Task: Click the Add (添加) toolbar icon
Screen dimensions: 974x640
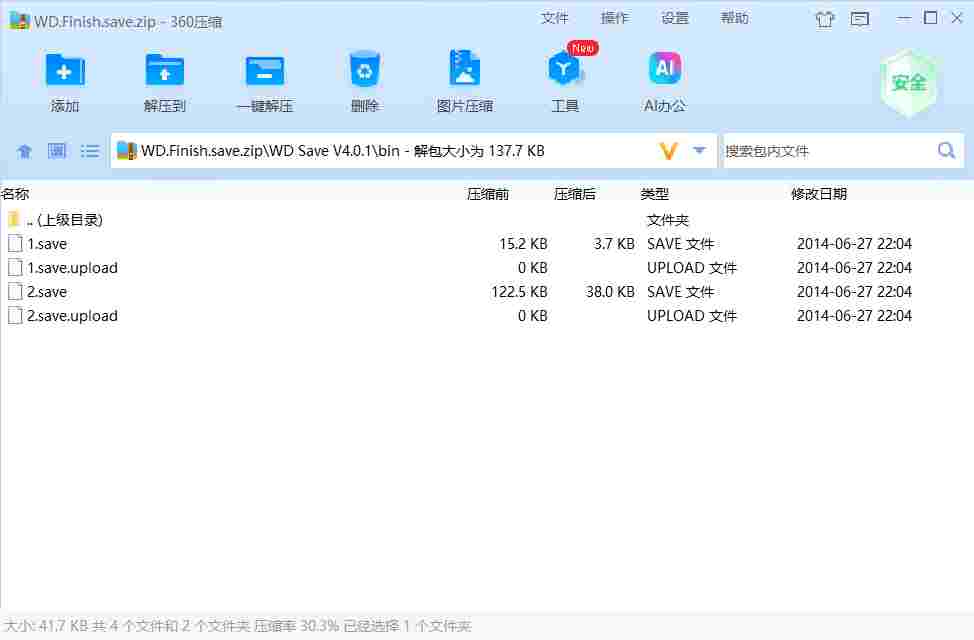Action: 65,70
